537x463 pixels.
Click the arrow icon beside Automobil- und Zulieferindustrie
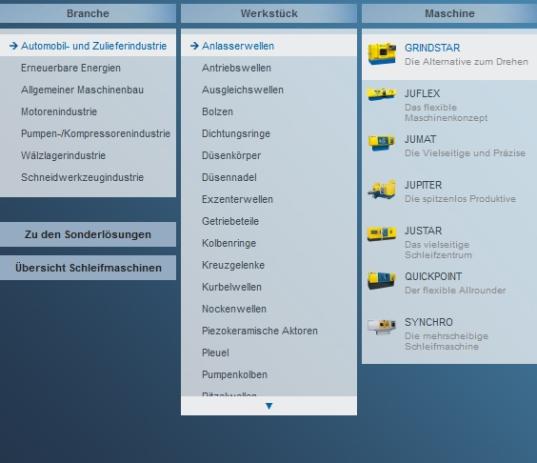13,46
